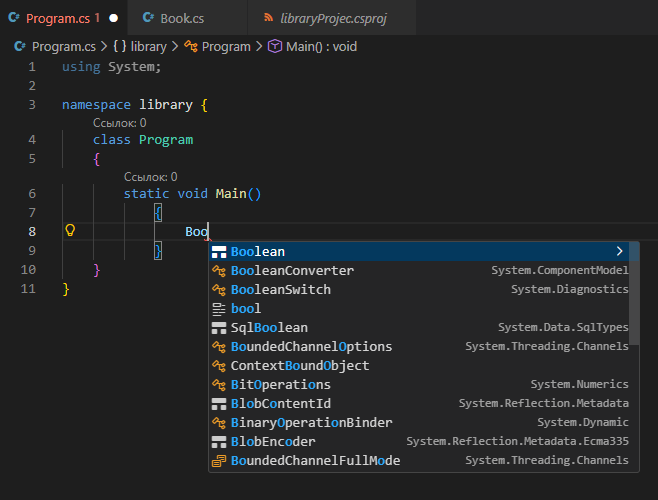
Task: Select Boolean from the suggestion list
Action: 258,252
